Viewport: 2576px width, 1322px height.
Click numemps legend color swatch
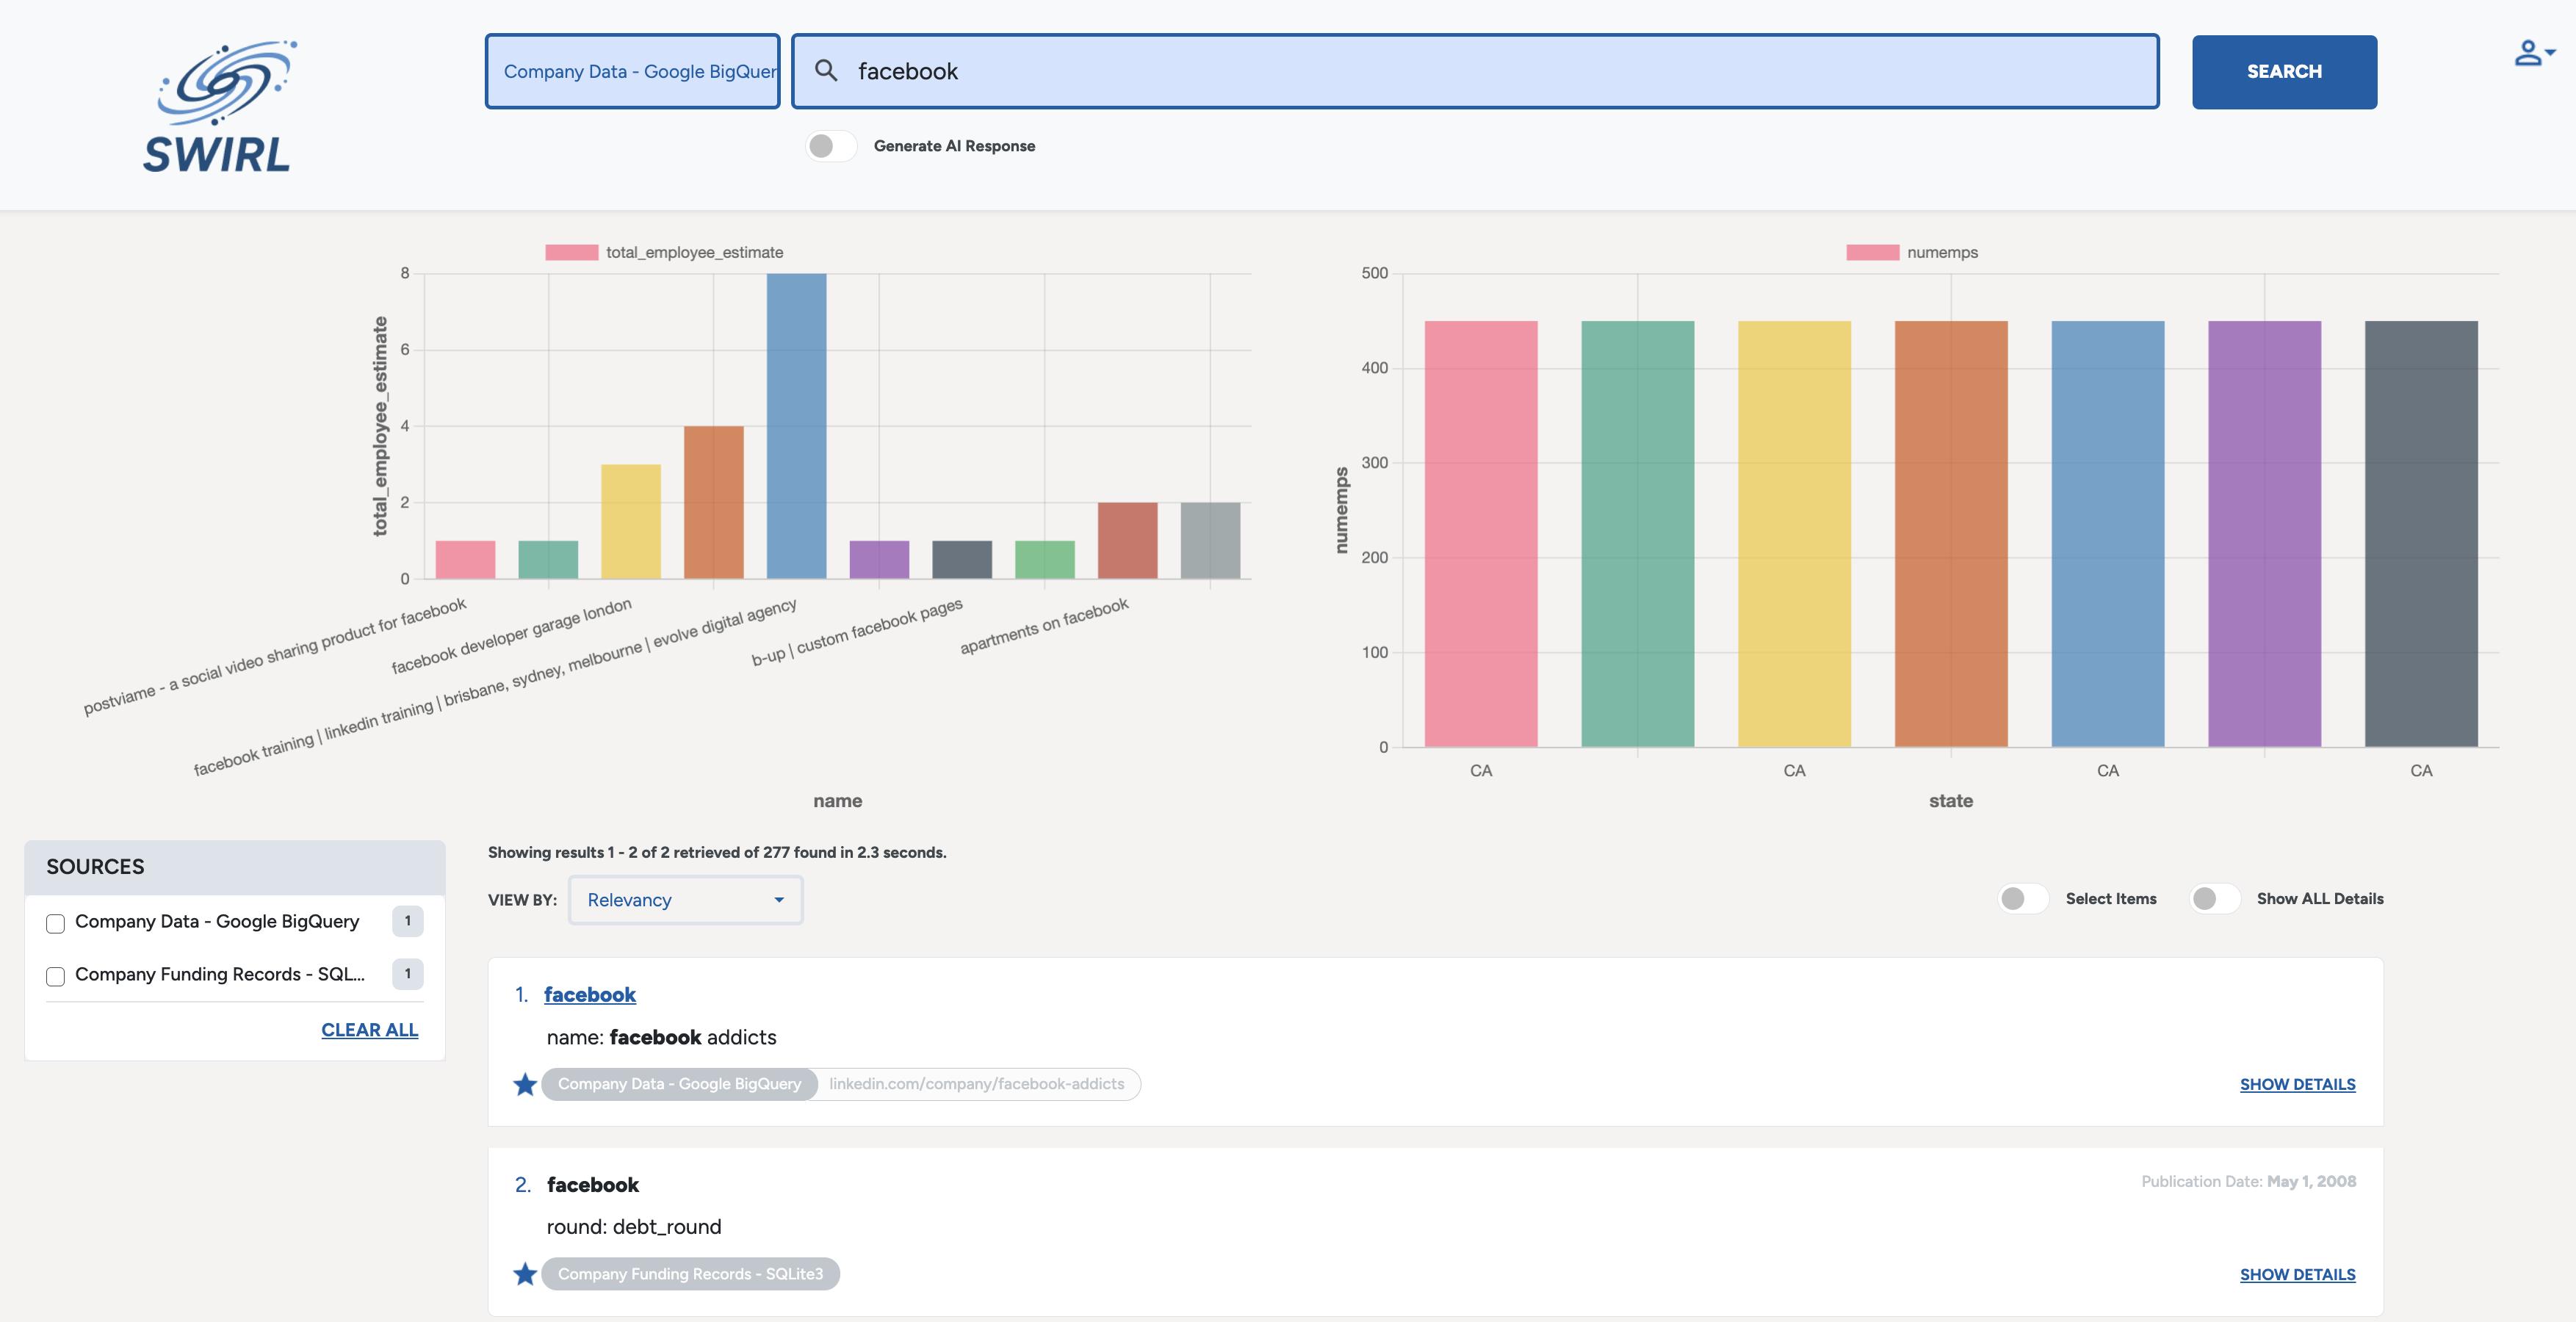[x=1872, y=253]
